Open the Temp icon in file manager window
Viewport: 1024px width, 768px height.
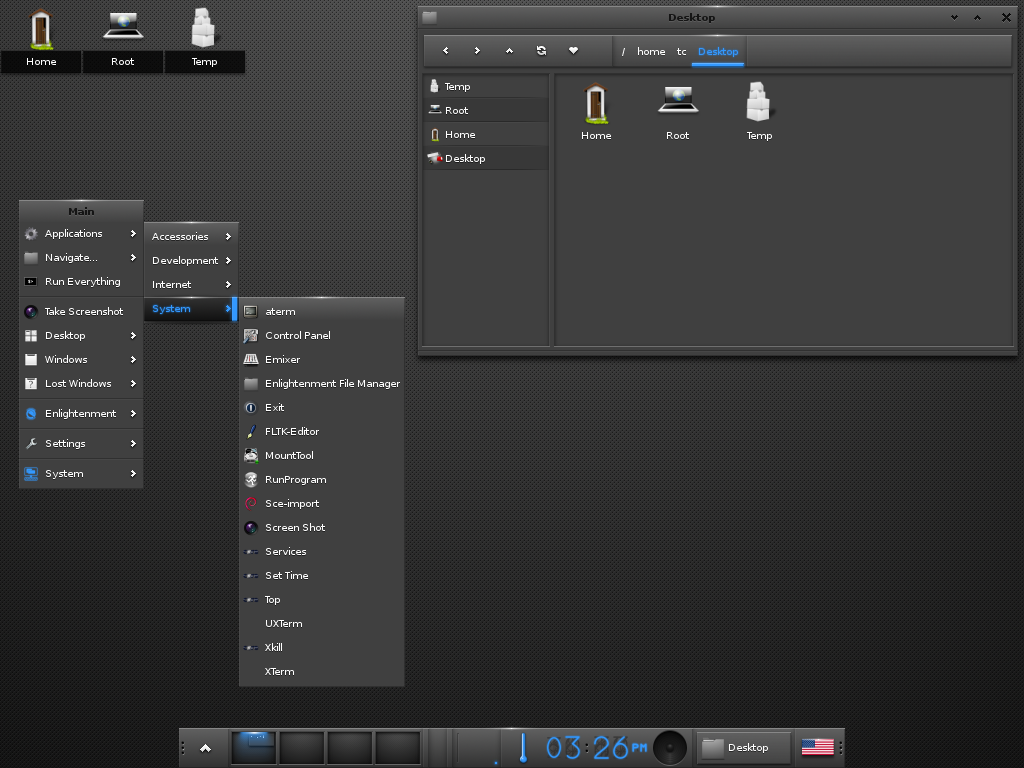point(759,111)
